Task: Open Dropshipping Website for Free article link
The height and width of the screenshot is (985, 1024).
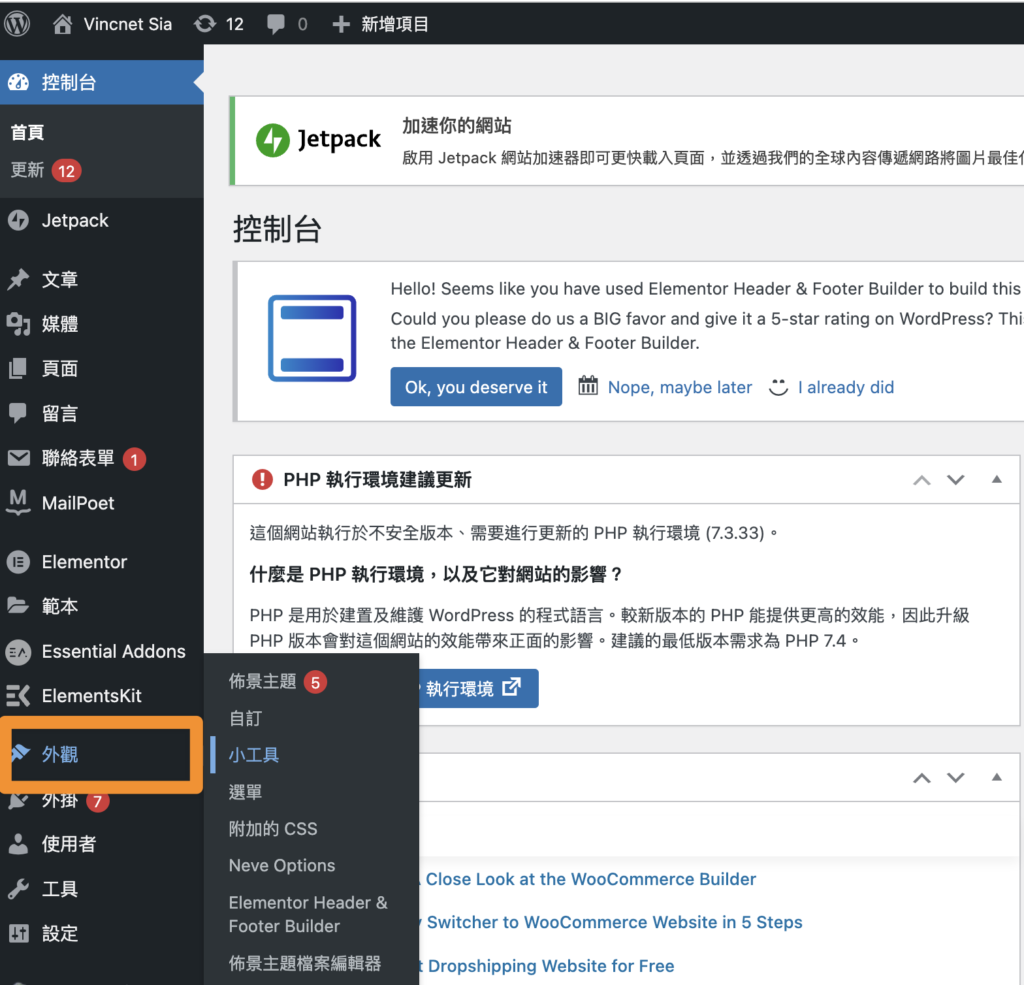Action: (x=551, y=966)
